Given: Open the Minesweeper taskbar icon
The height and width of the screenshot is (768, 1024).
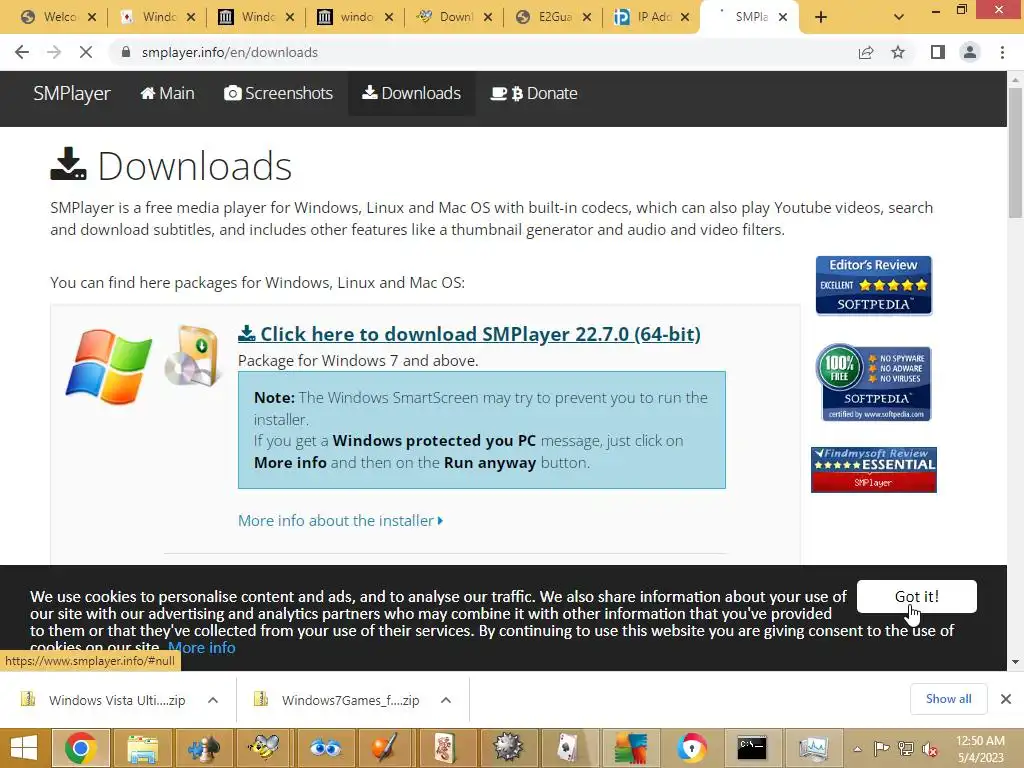Looking at the screenshot, I should click(x=507, y=748).
